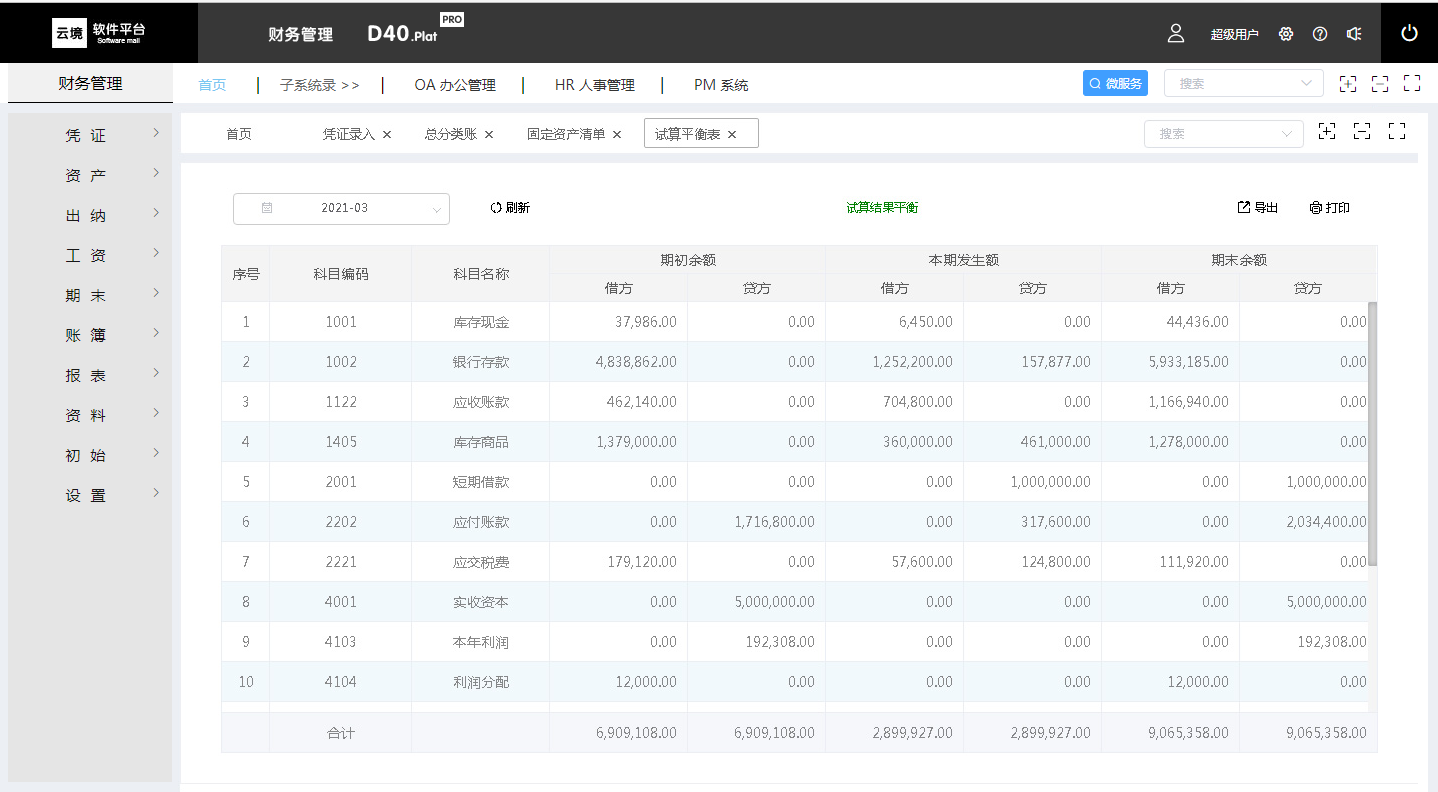Viewport: 1438px width, 792px height.
Task: Mute sound via speaker icon
Action: coord(1354,34)
